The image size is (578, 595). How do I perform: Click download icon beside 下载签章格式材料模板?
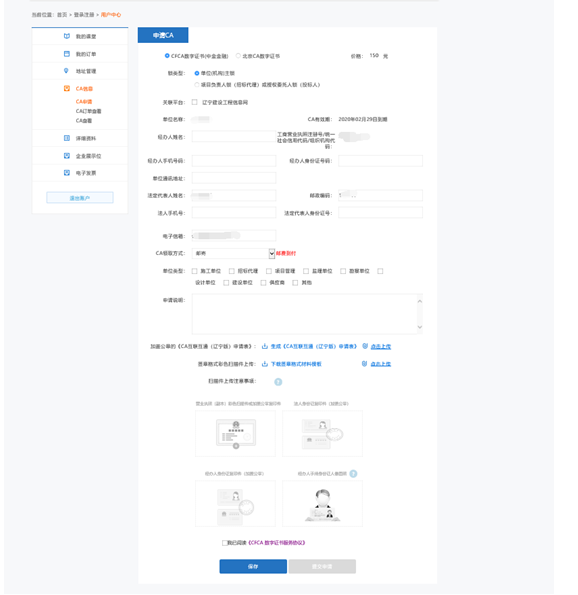click(265, 364)
